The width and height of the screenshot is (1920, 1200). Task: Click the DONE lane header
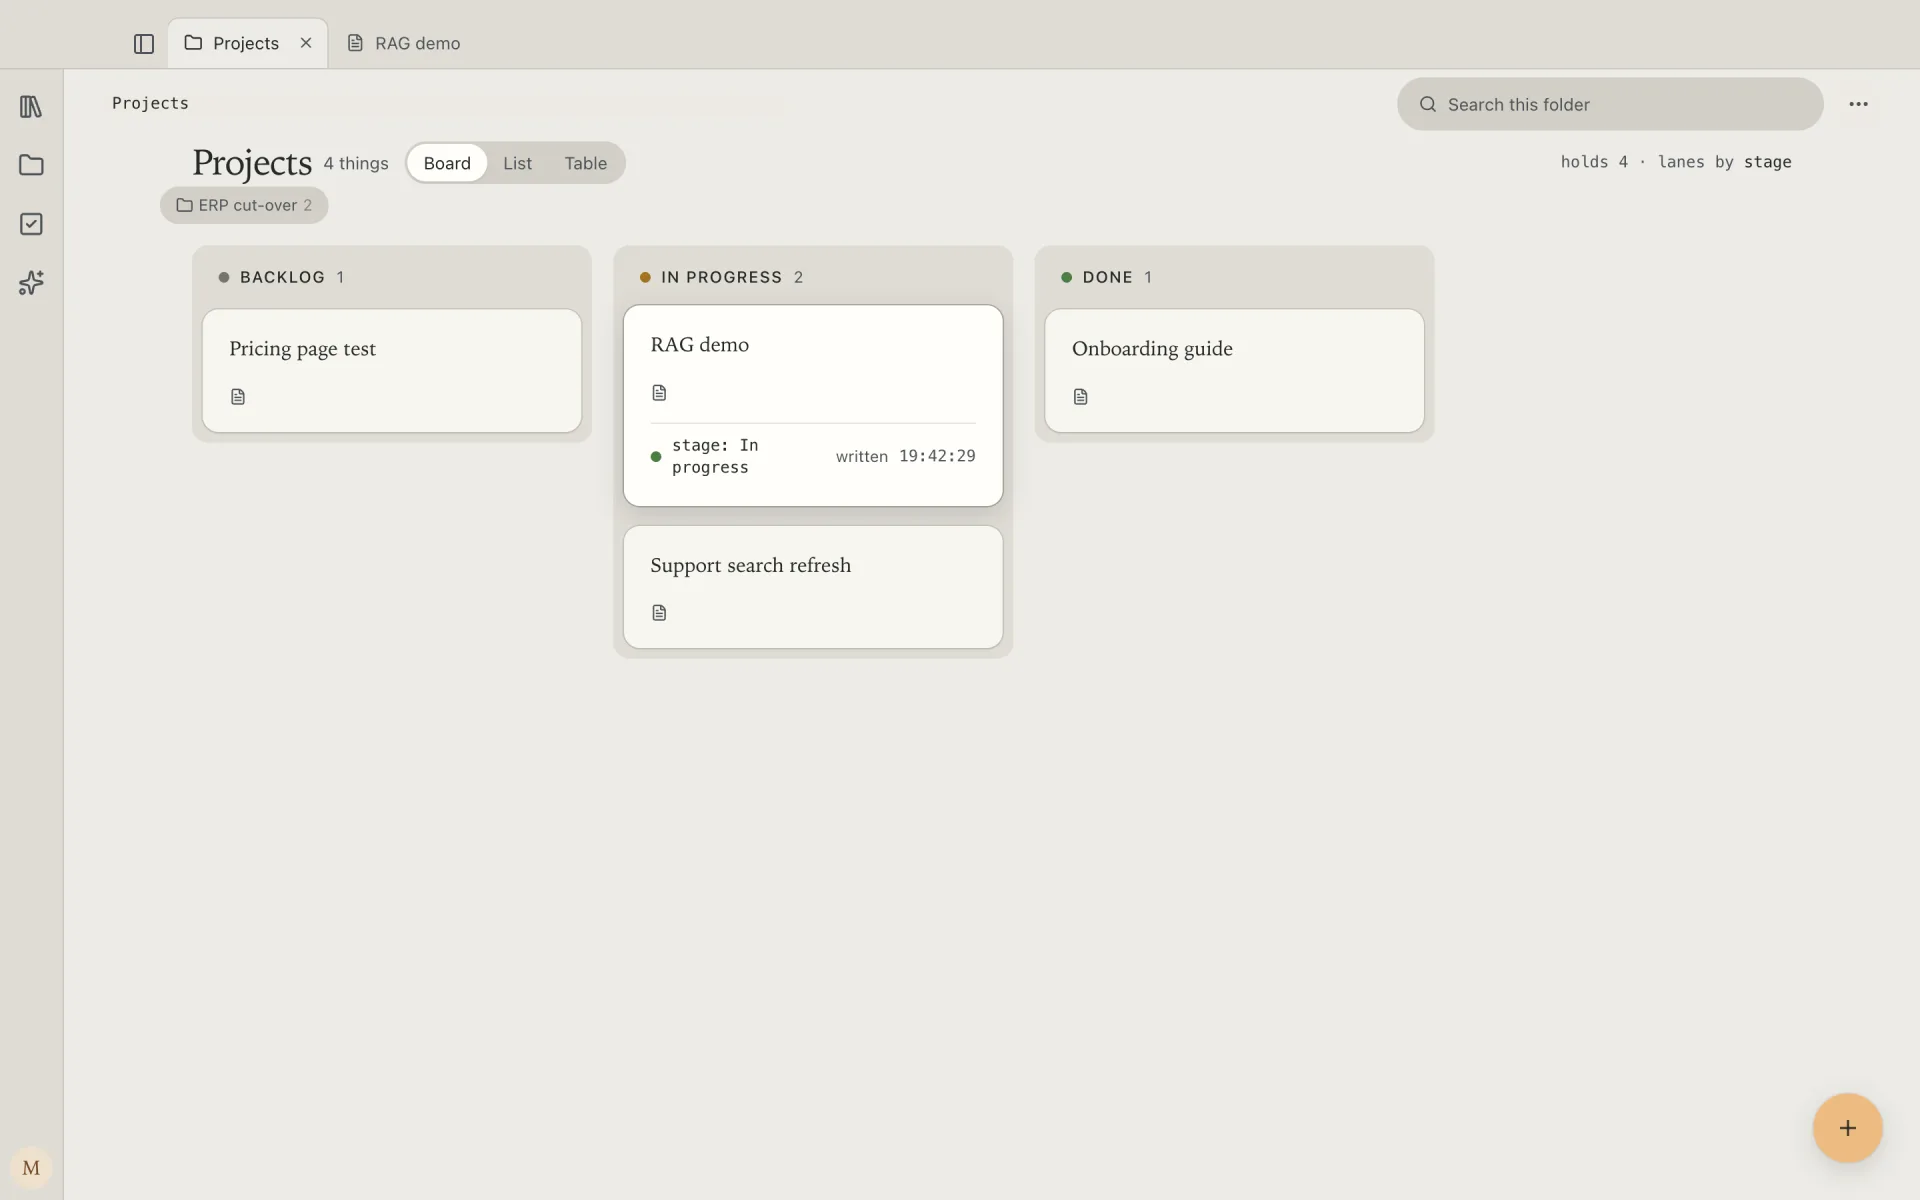(x=1107, y=277)
